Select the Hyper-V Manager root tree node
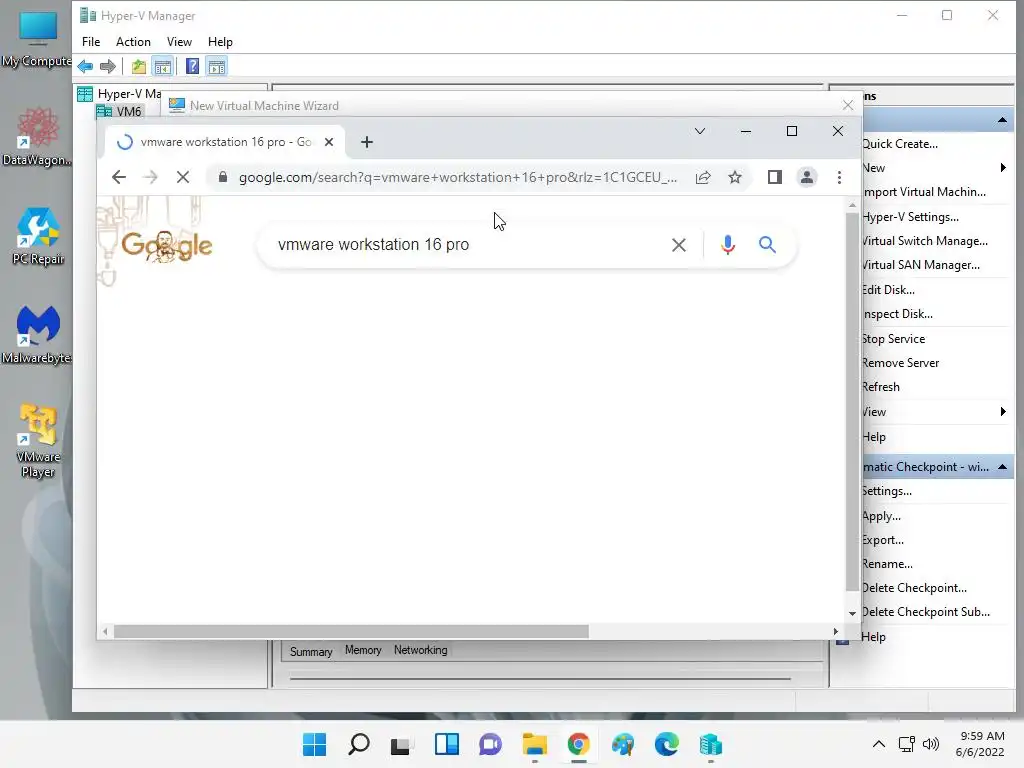Viewport: 1024px width, 768px height. [x=129, y=94]
